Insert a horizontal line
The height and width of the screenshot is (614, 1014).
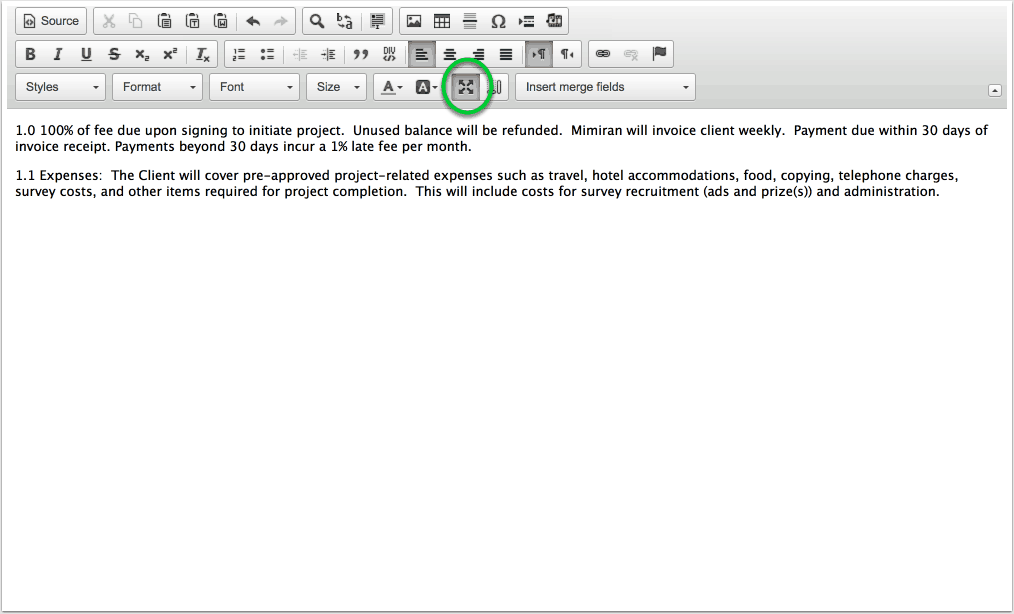[x=469, y=21]
